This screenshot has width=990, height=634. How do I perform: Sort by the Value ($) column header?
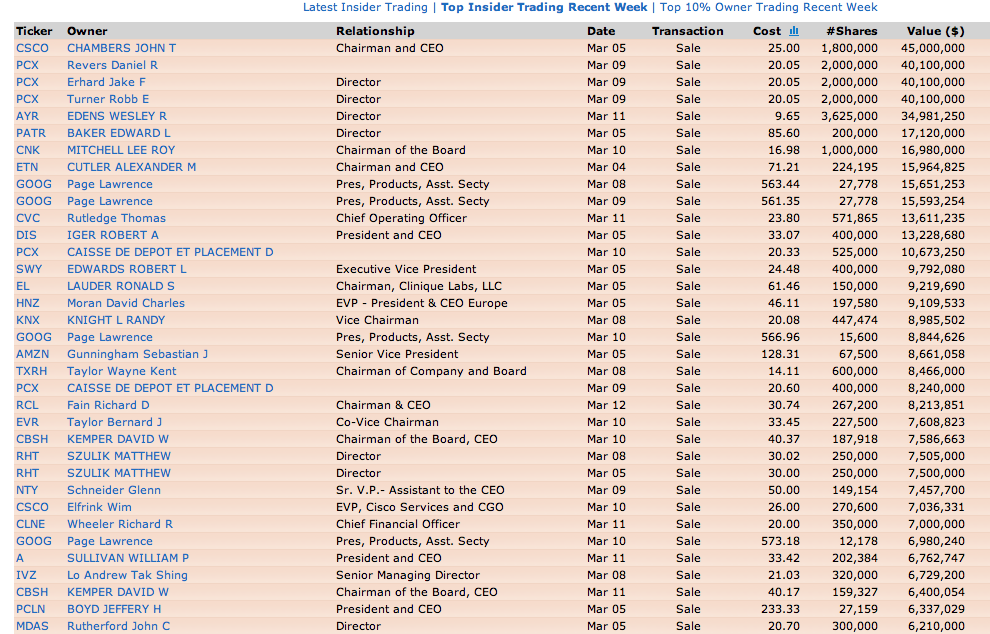point(936,31)
